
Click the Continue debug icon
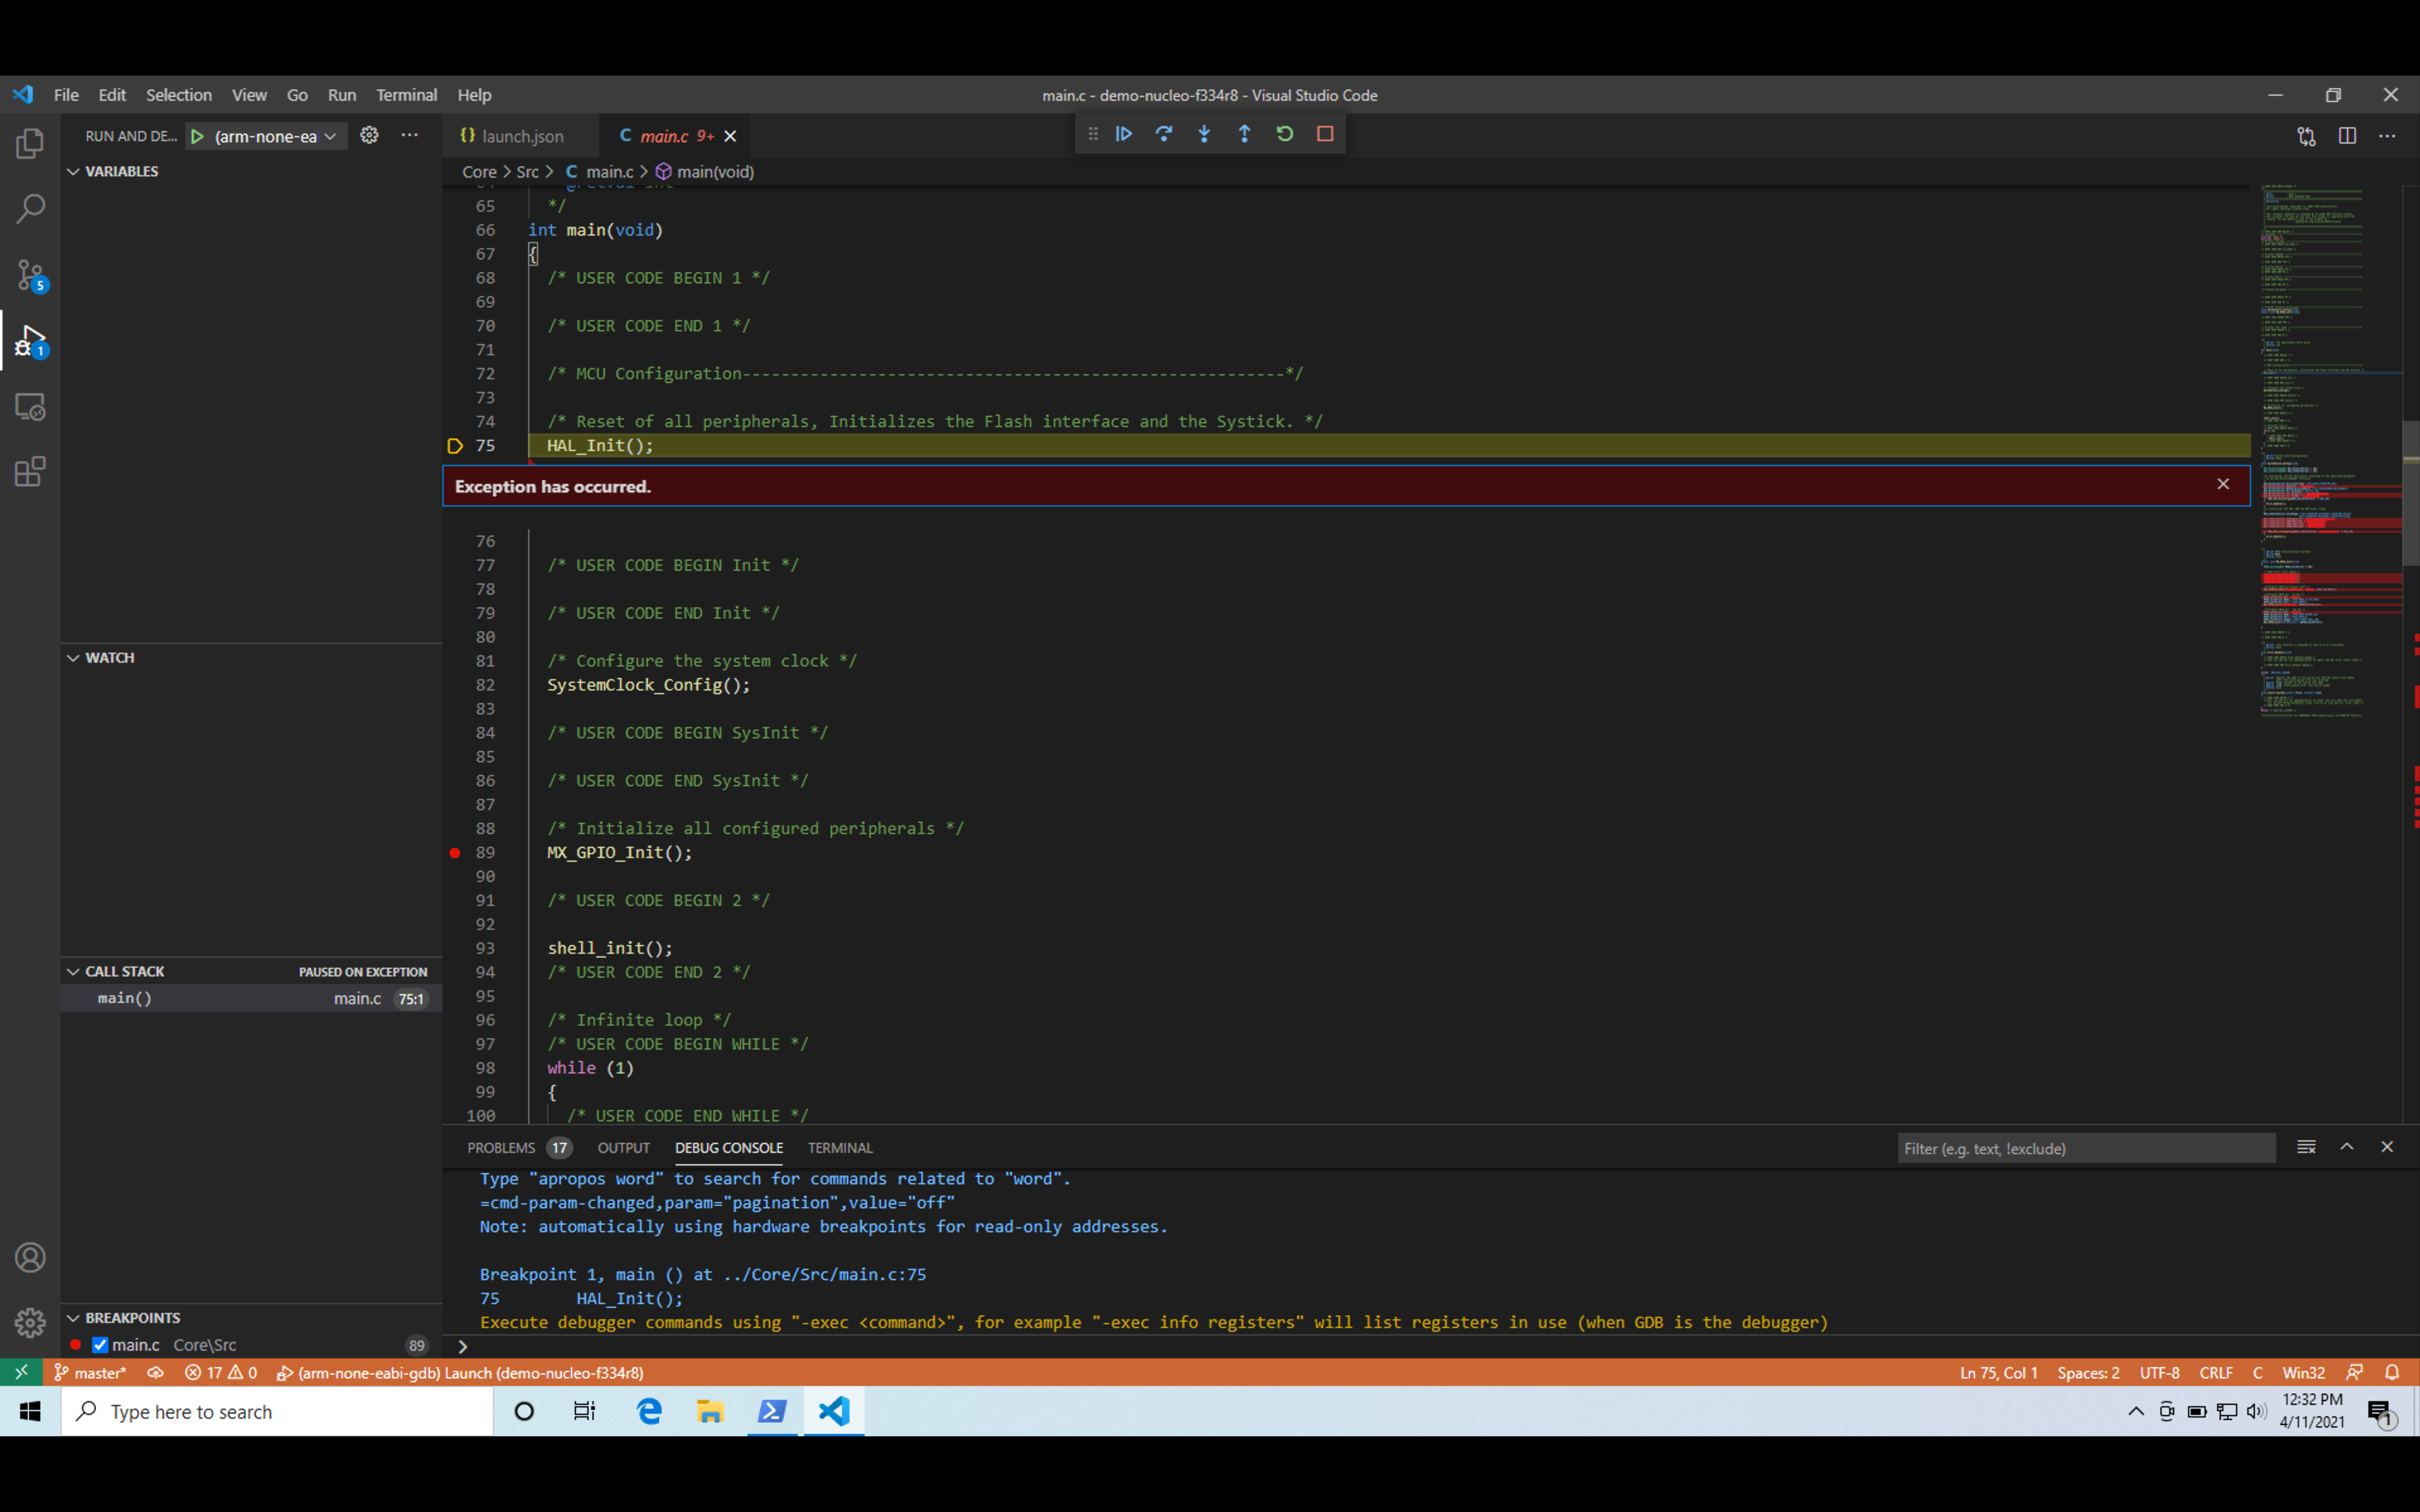[x=1124, y=133]
